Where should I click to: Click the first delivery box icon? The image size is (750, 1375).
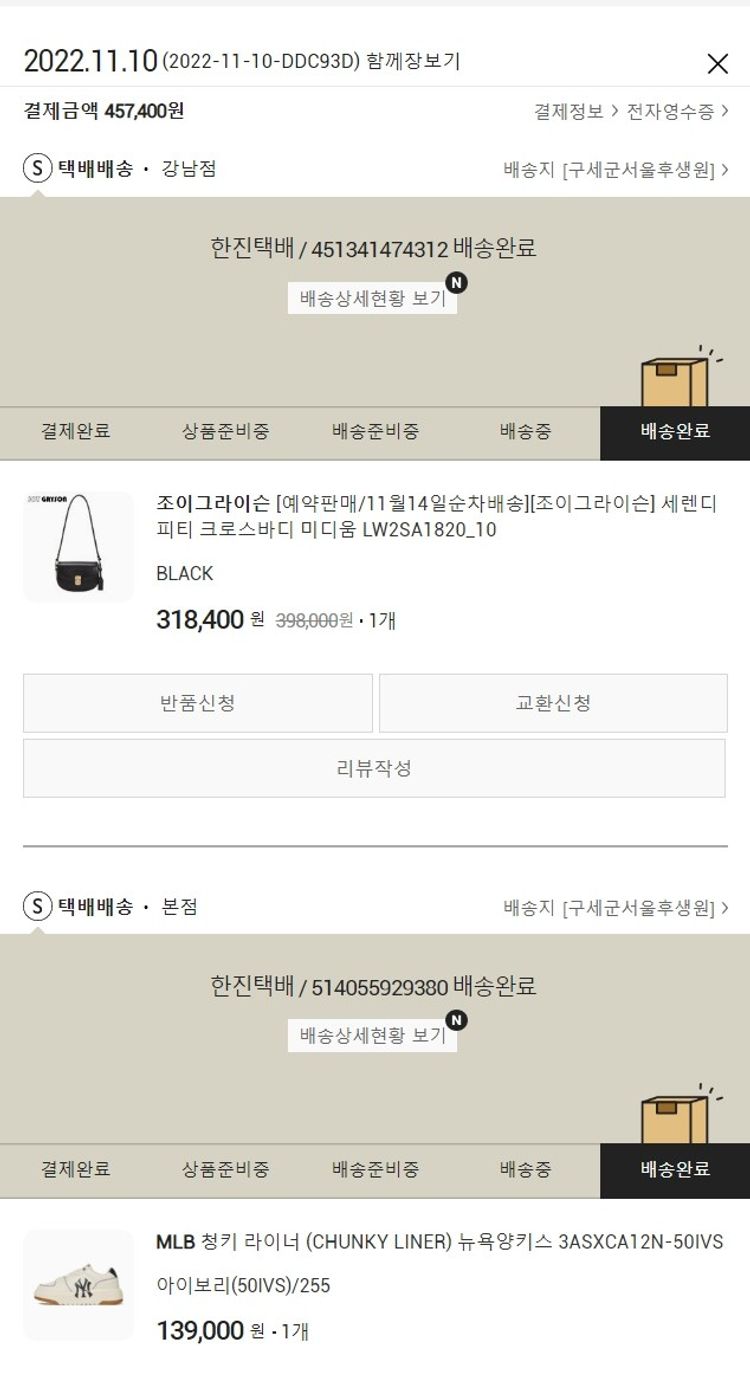coord(677,378)
